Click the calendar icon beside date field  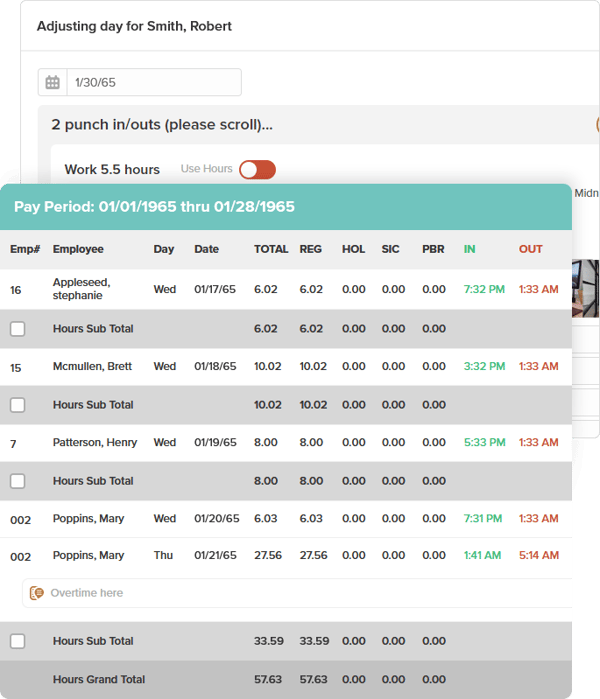tap(53, 82)
